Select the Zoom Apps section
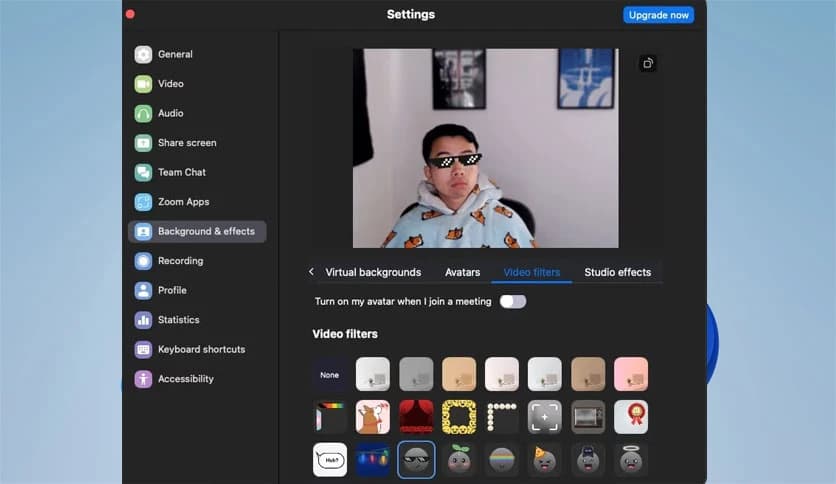 (197, 202)
